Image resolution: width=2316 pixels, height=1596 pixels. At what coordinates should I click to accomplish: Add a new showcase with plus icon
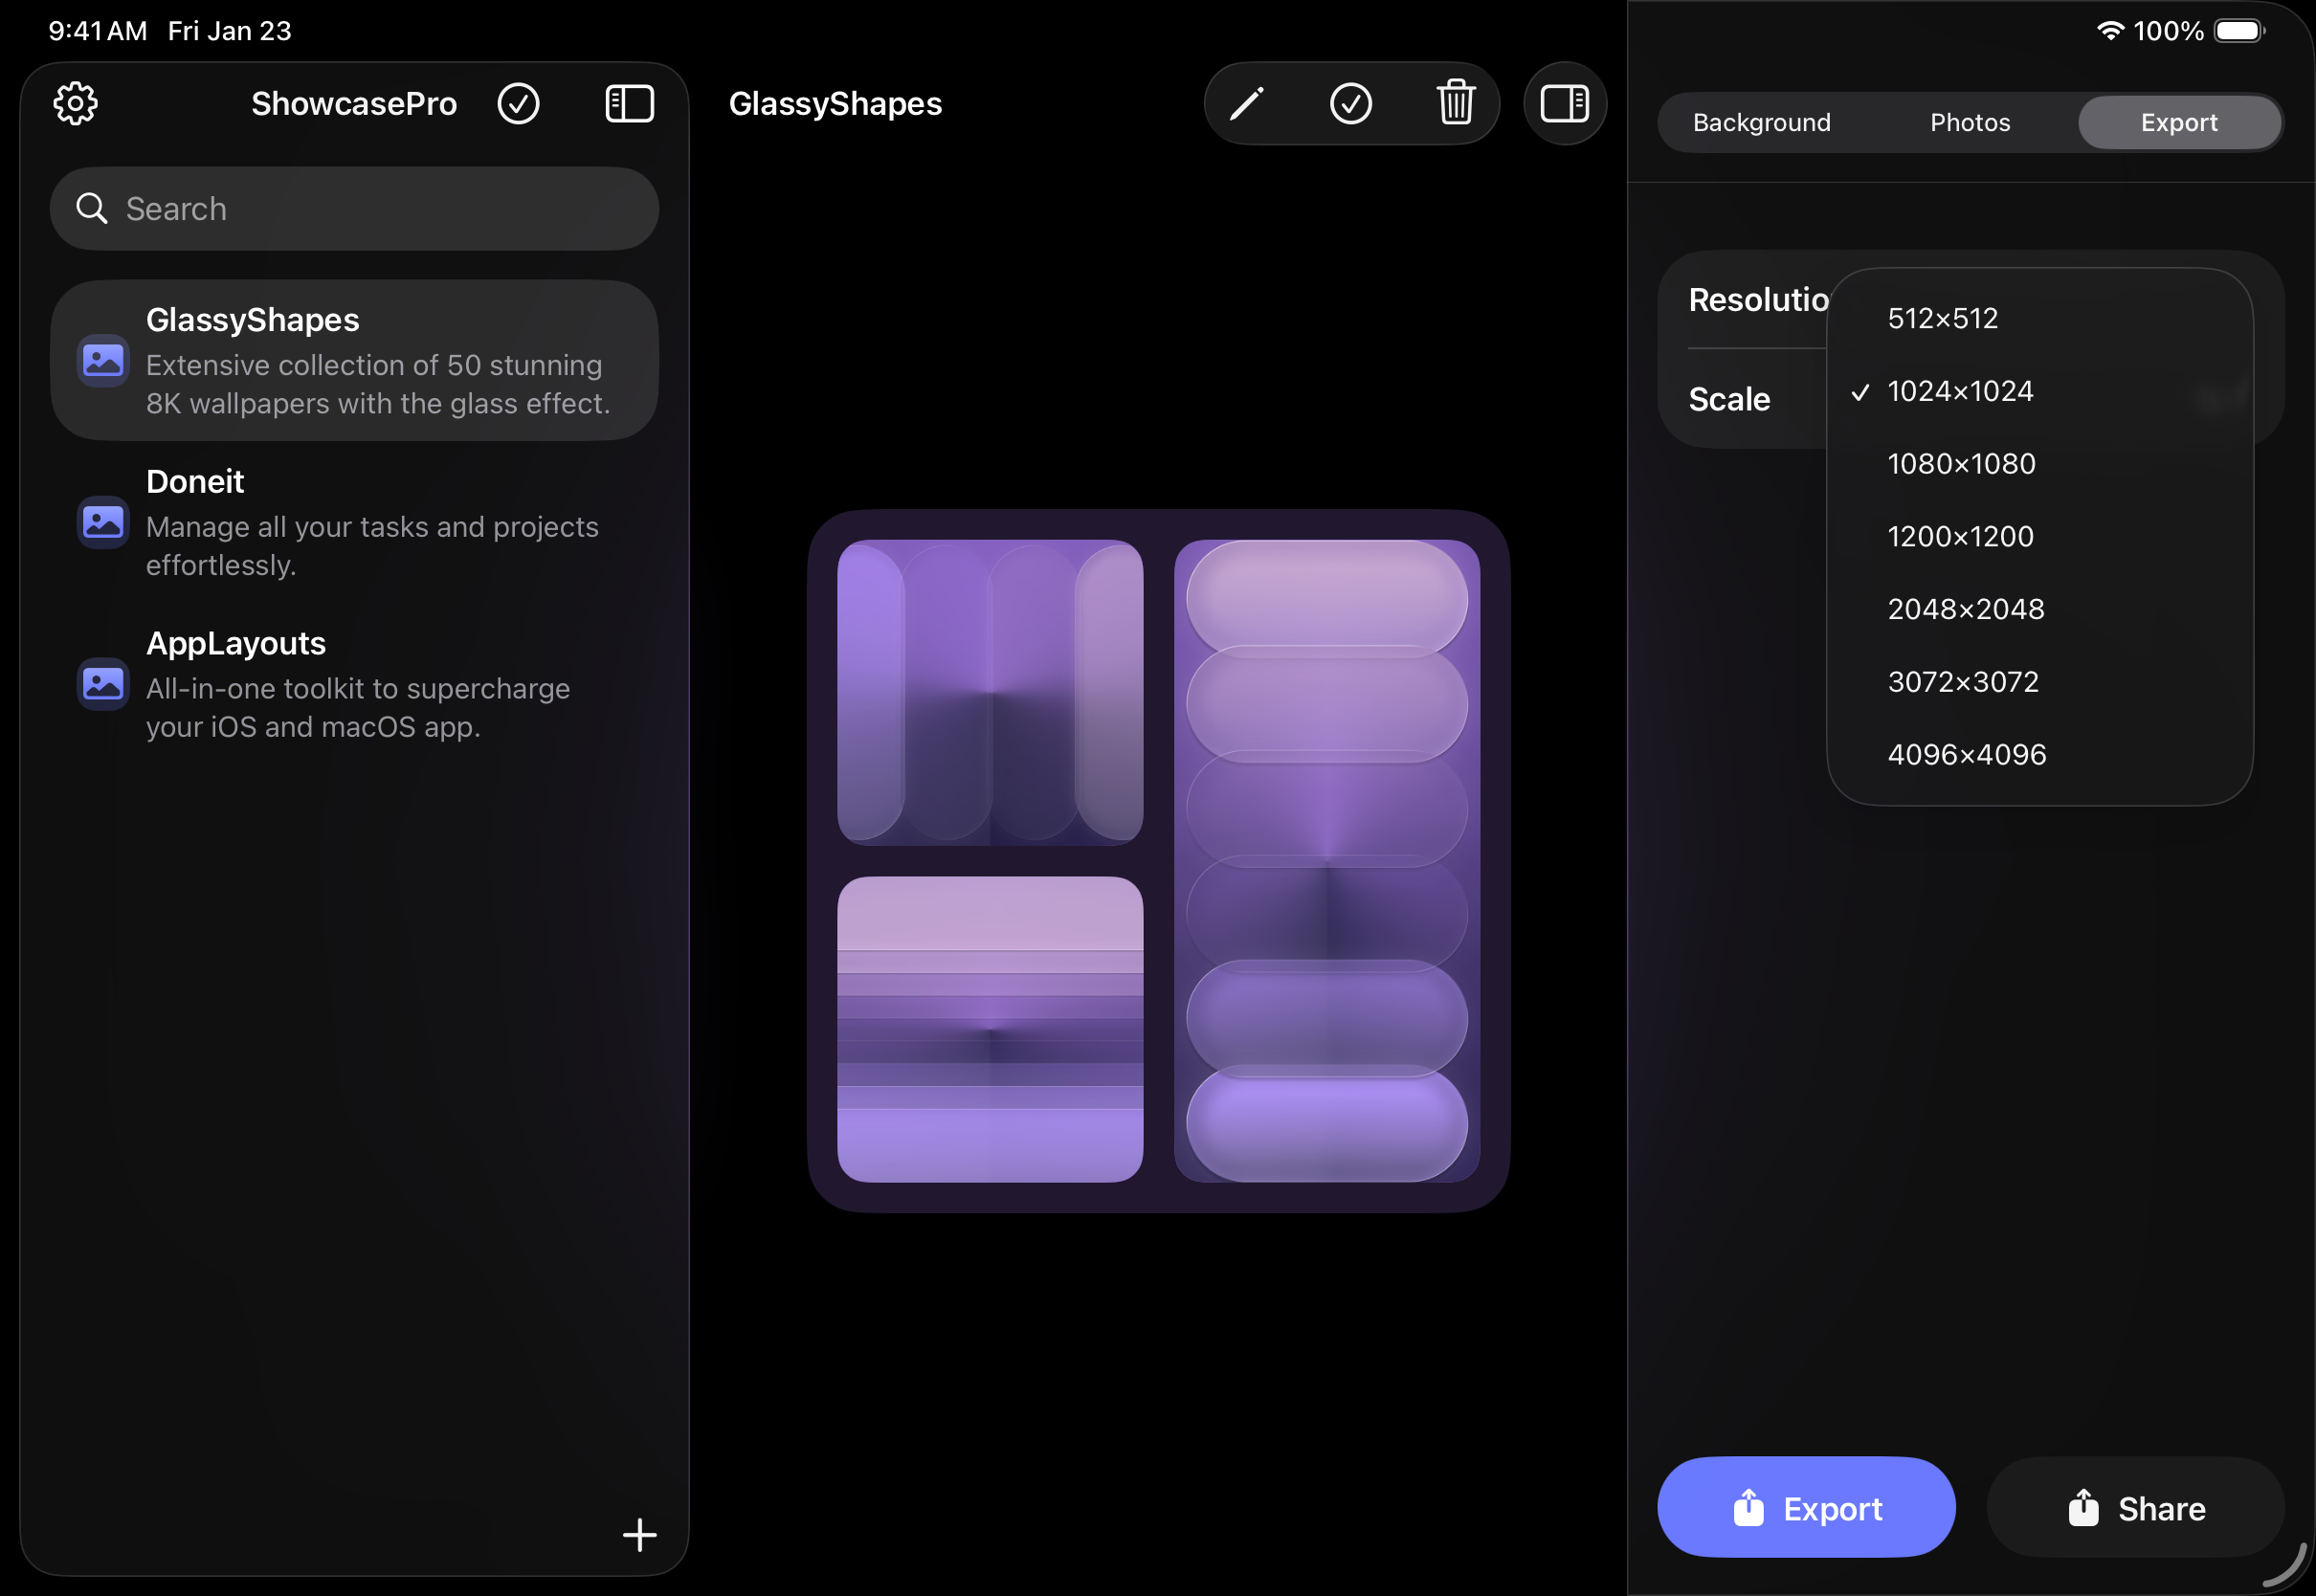[x=639, y=1534]
